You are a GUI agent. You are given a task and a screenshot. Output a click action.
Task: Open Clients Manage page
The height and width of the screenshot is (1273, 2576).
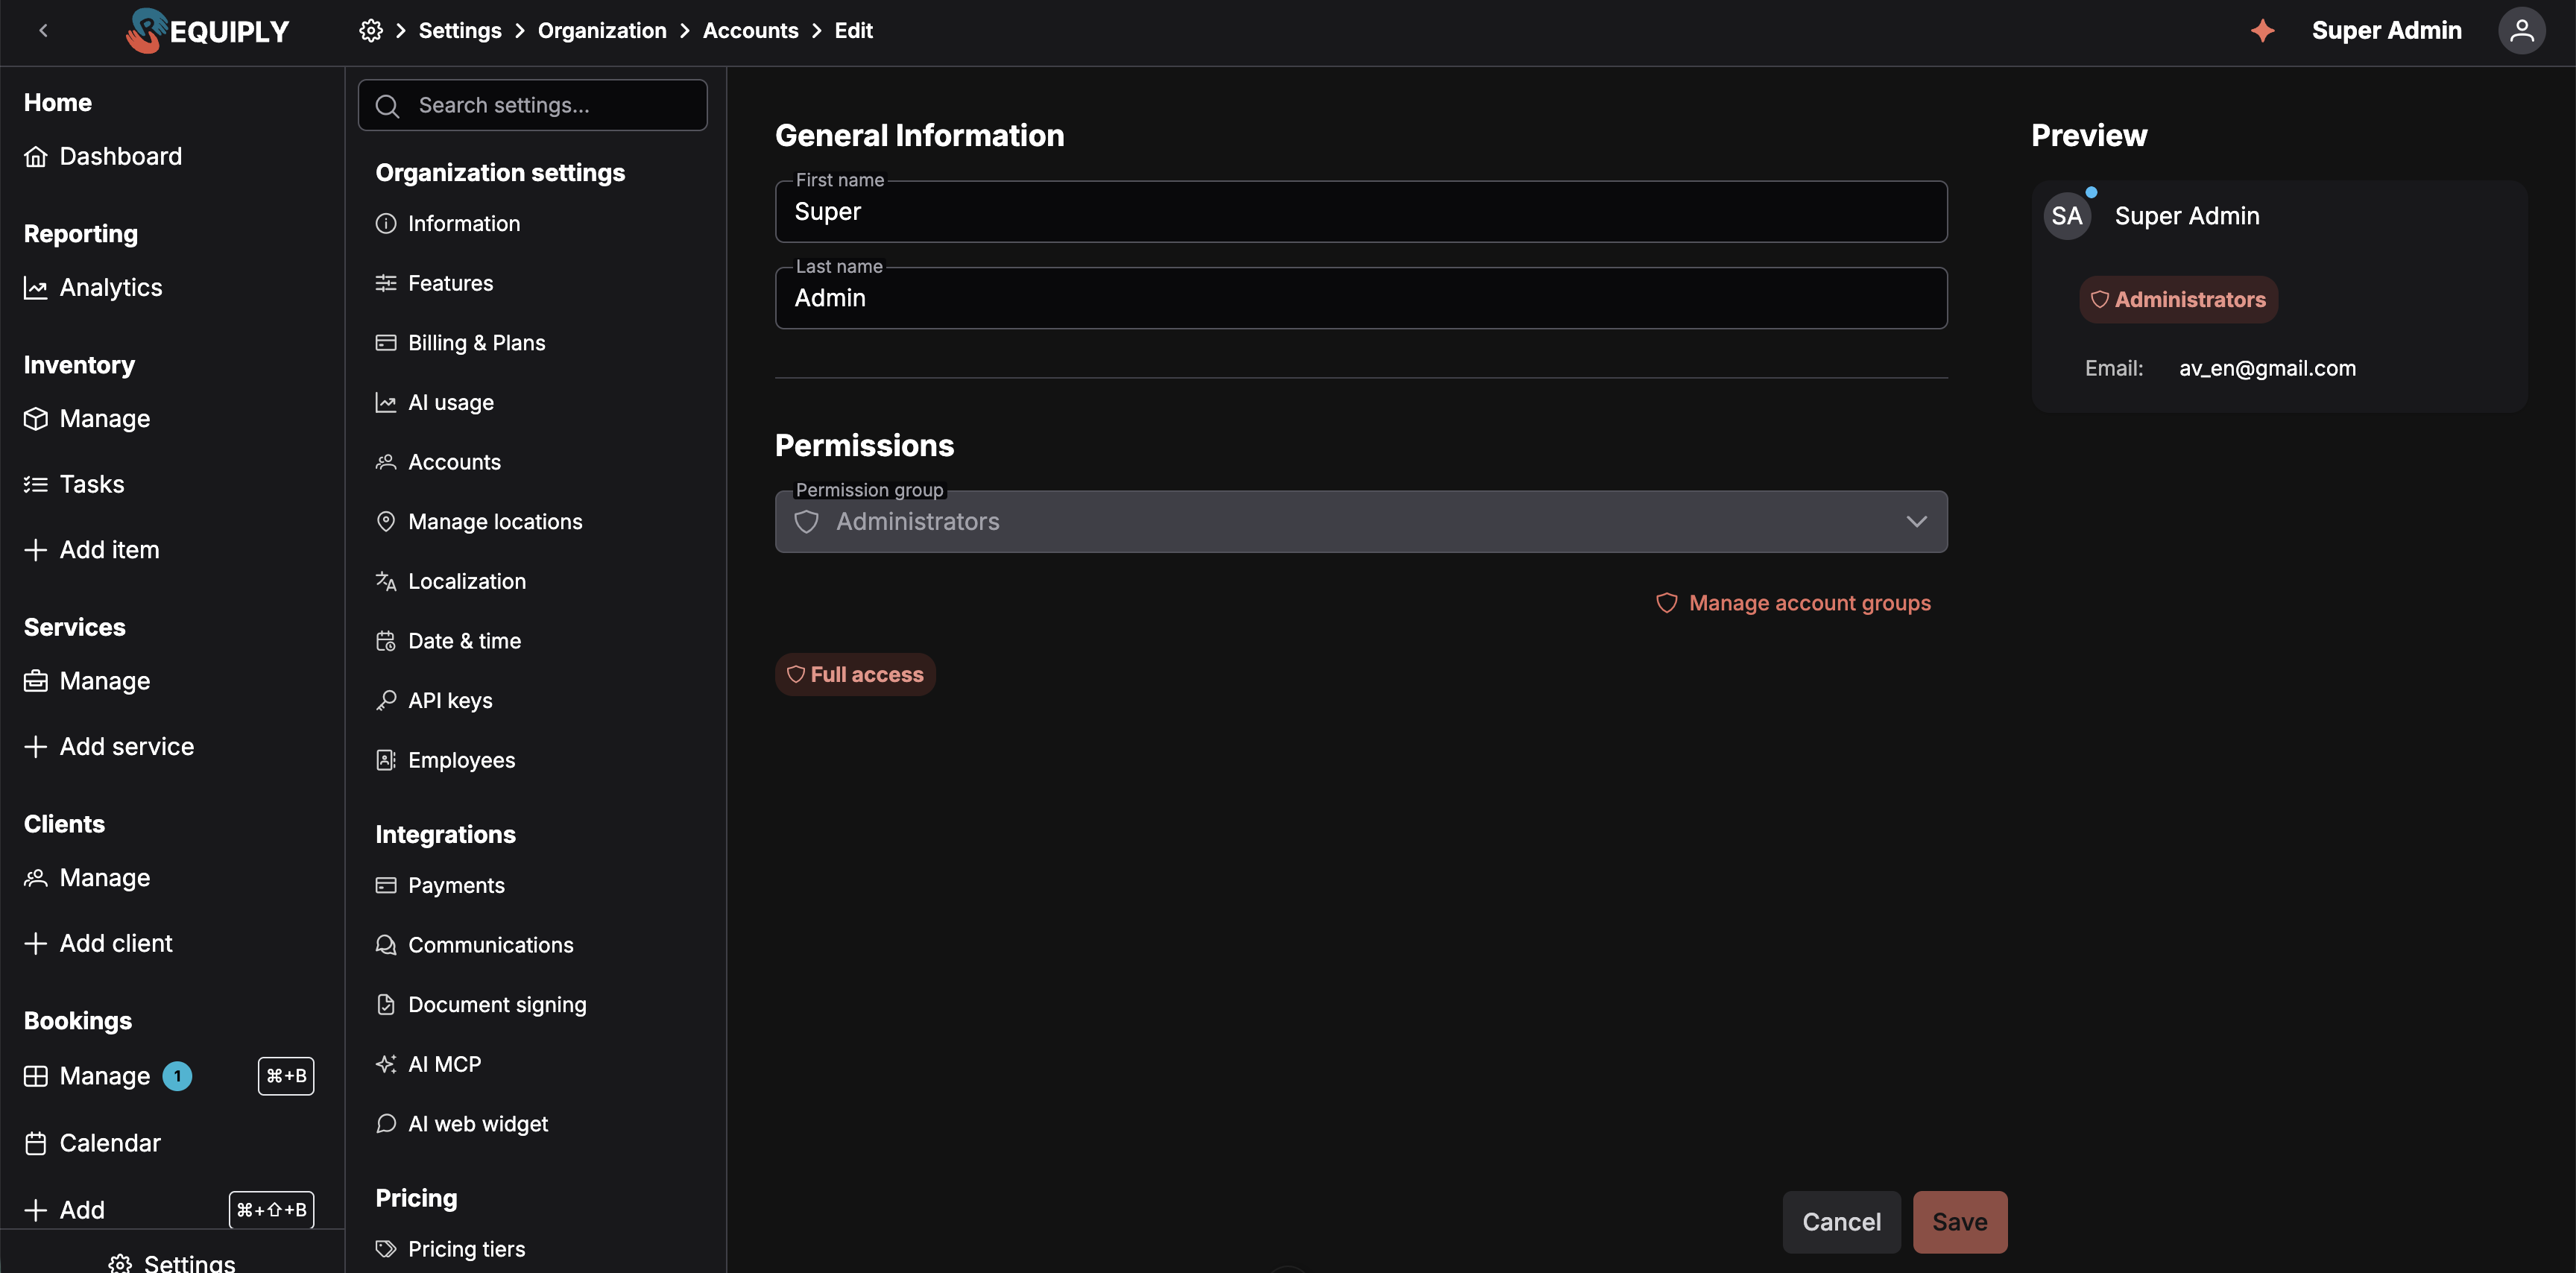click(87, 878)
